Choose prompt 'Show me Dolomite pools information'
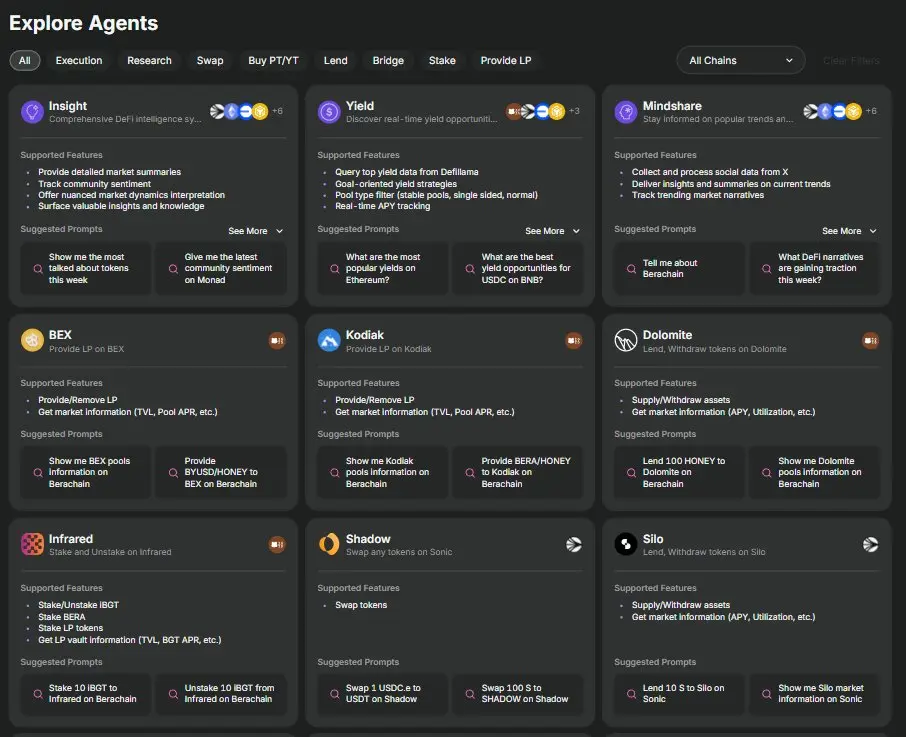Image resolution: width=906 pixels, height=737 pixels. [815, 472]
